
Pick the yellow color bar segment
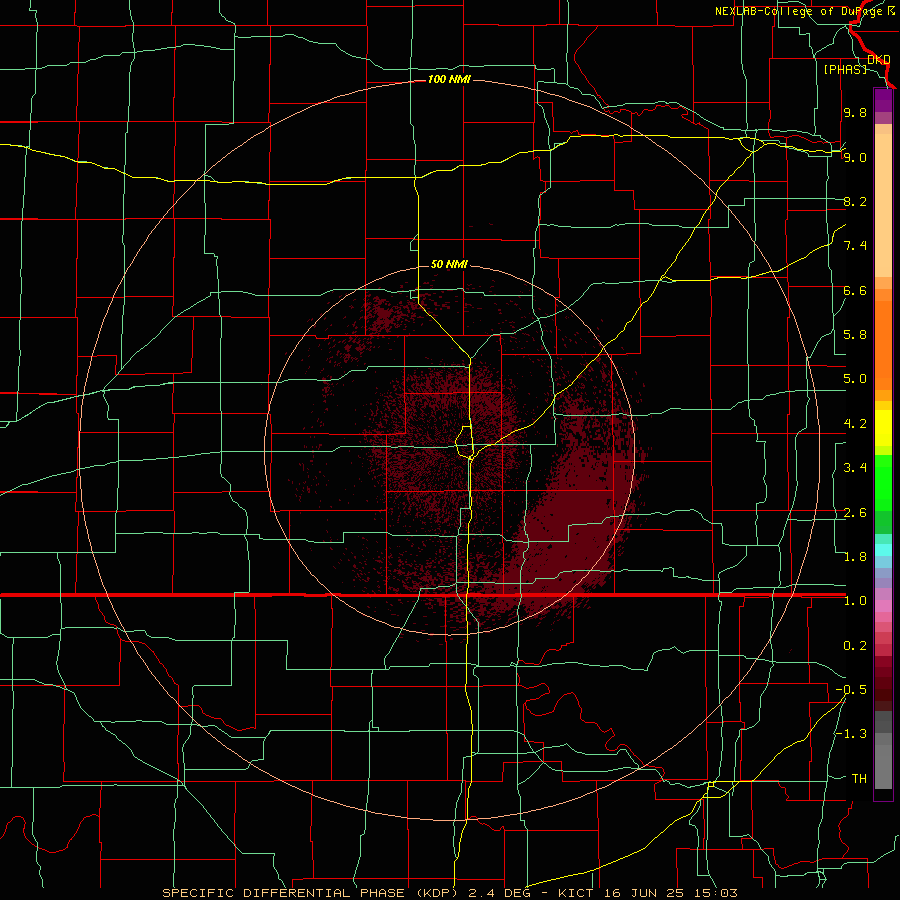click(883, 428)
